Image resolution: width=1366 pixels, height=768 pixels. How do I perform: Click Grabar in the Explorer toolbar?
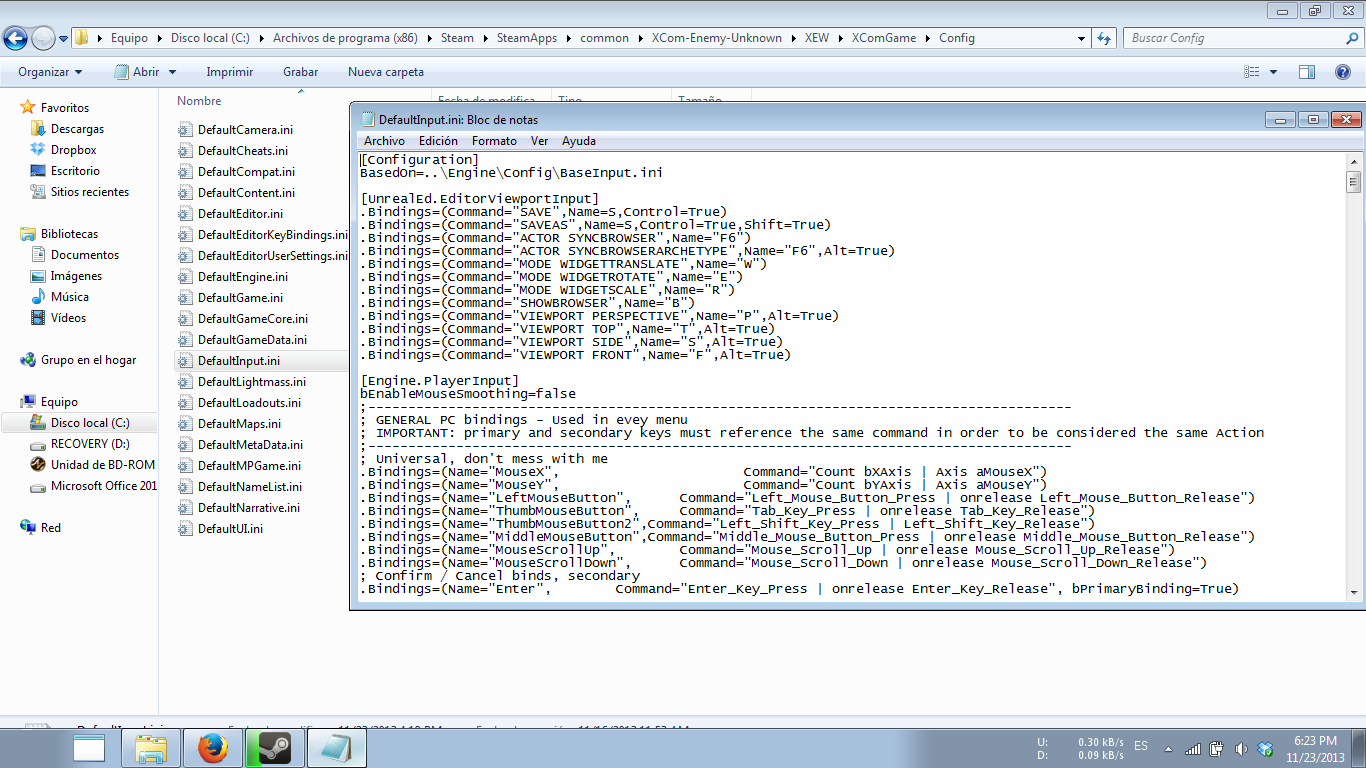[x=300, y=72]
